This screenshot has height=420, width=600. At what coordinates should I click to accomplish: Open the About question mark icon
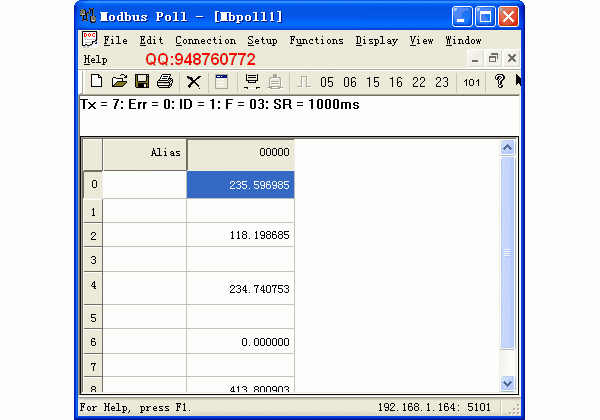[500, 82]
